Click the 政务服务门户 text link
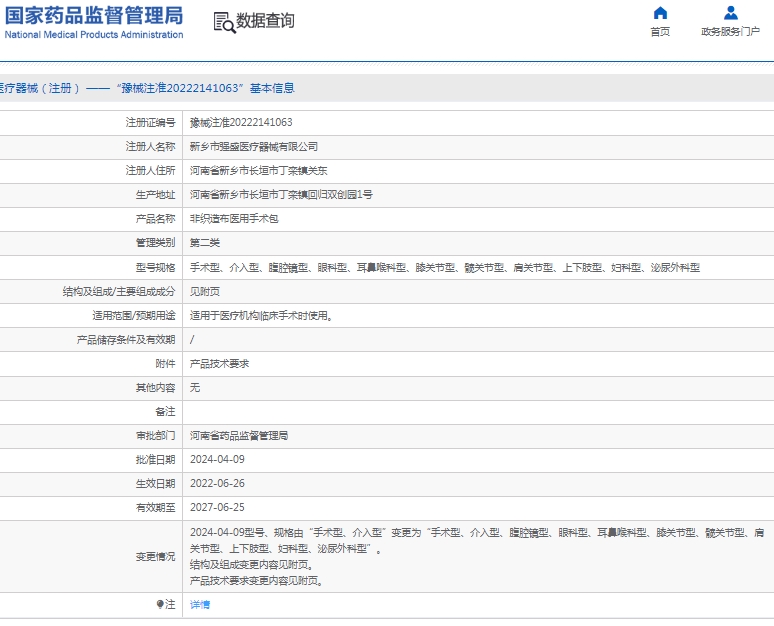The height and width of the screenshot is (626, 774). pos(731,32)
